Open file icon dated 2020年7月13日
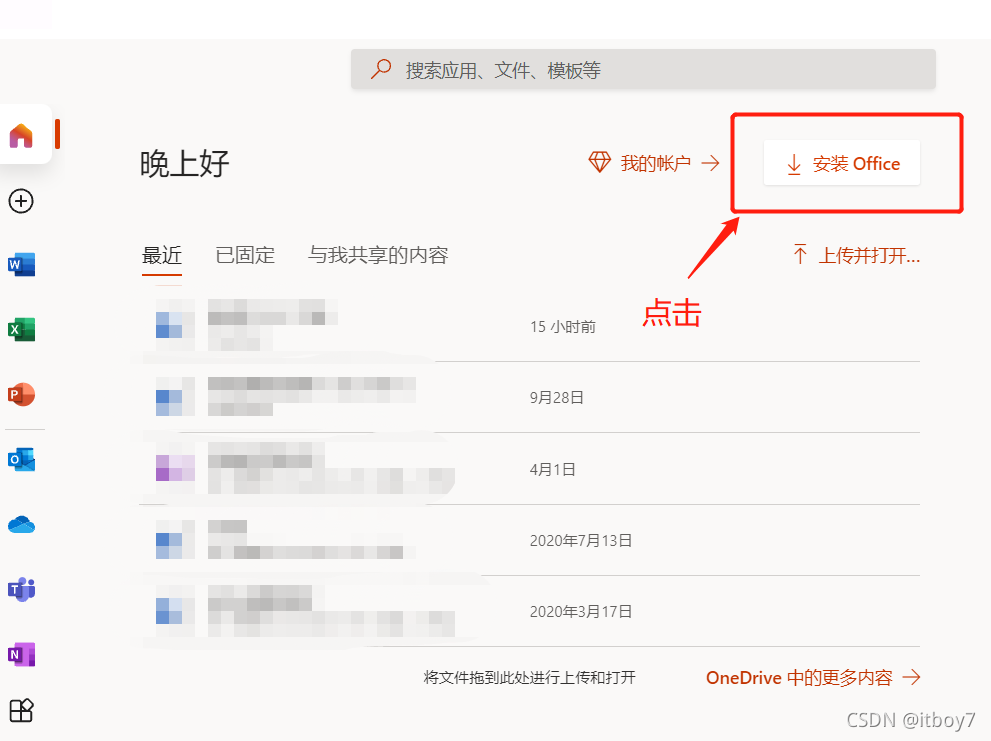The height and width of the screenshot is (741, 991). pyautogui.click(x=175, y=539)
